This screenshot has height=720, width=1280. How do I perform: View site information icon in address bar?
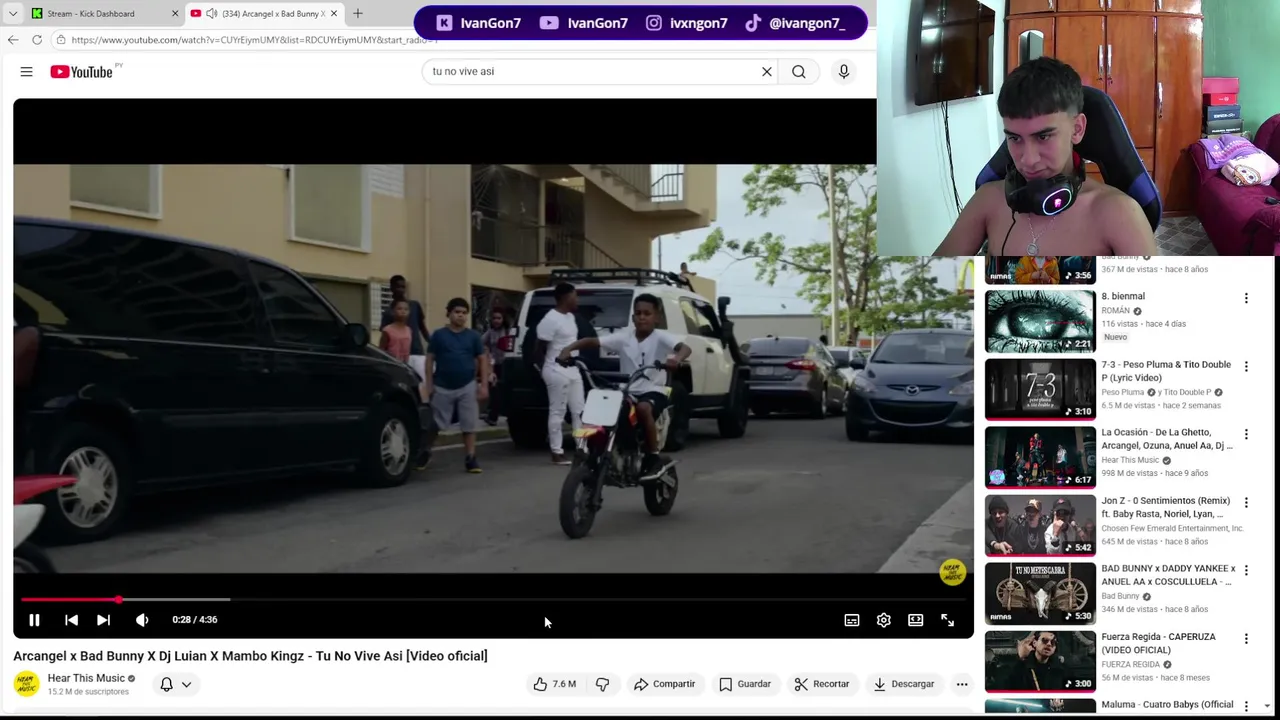tap(61, 40)
